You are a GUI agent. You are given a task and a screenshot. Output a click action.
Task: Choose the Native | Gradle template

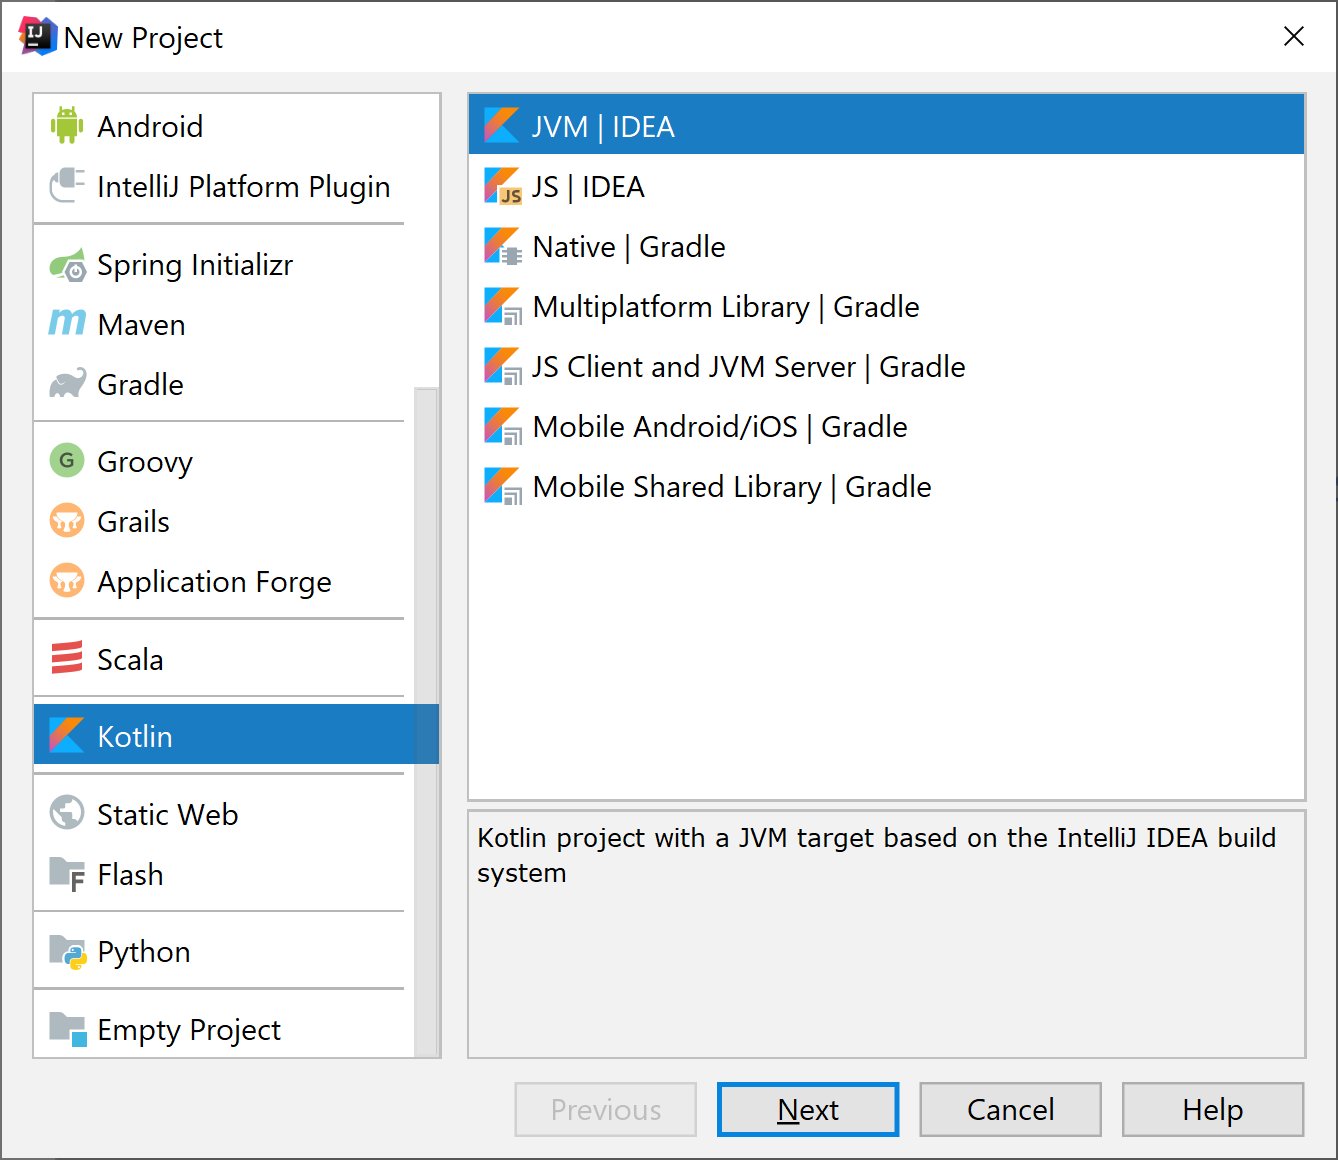(628, 246)
